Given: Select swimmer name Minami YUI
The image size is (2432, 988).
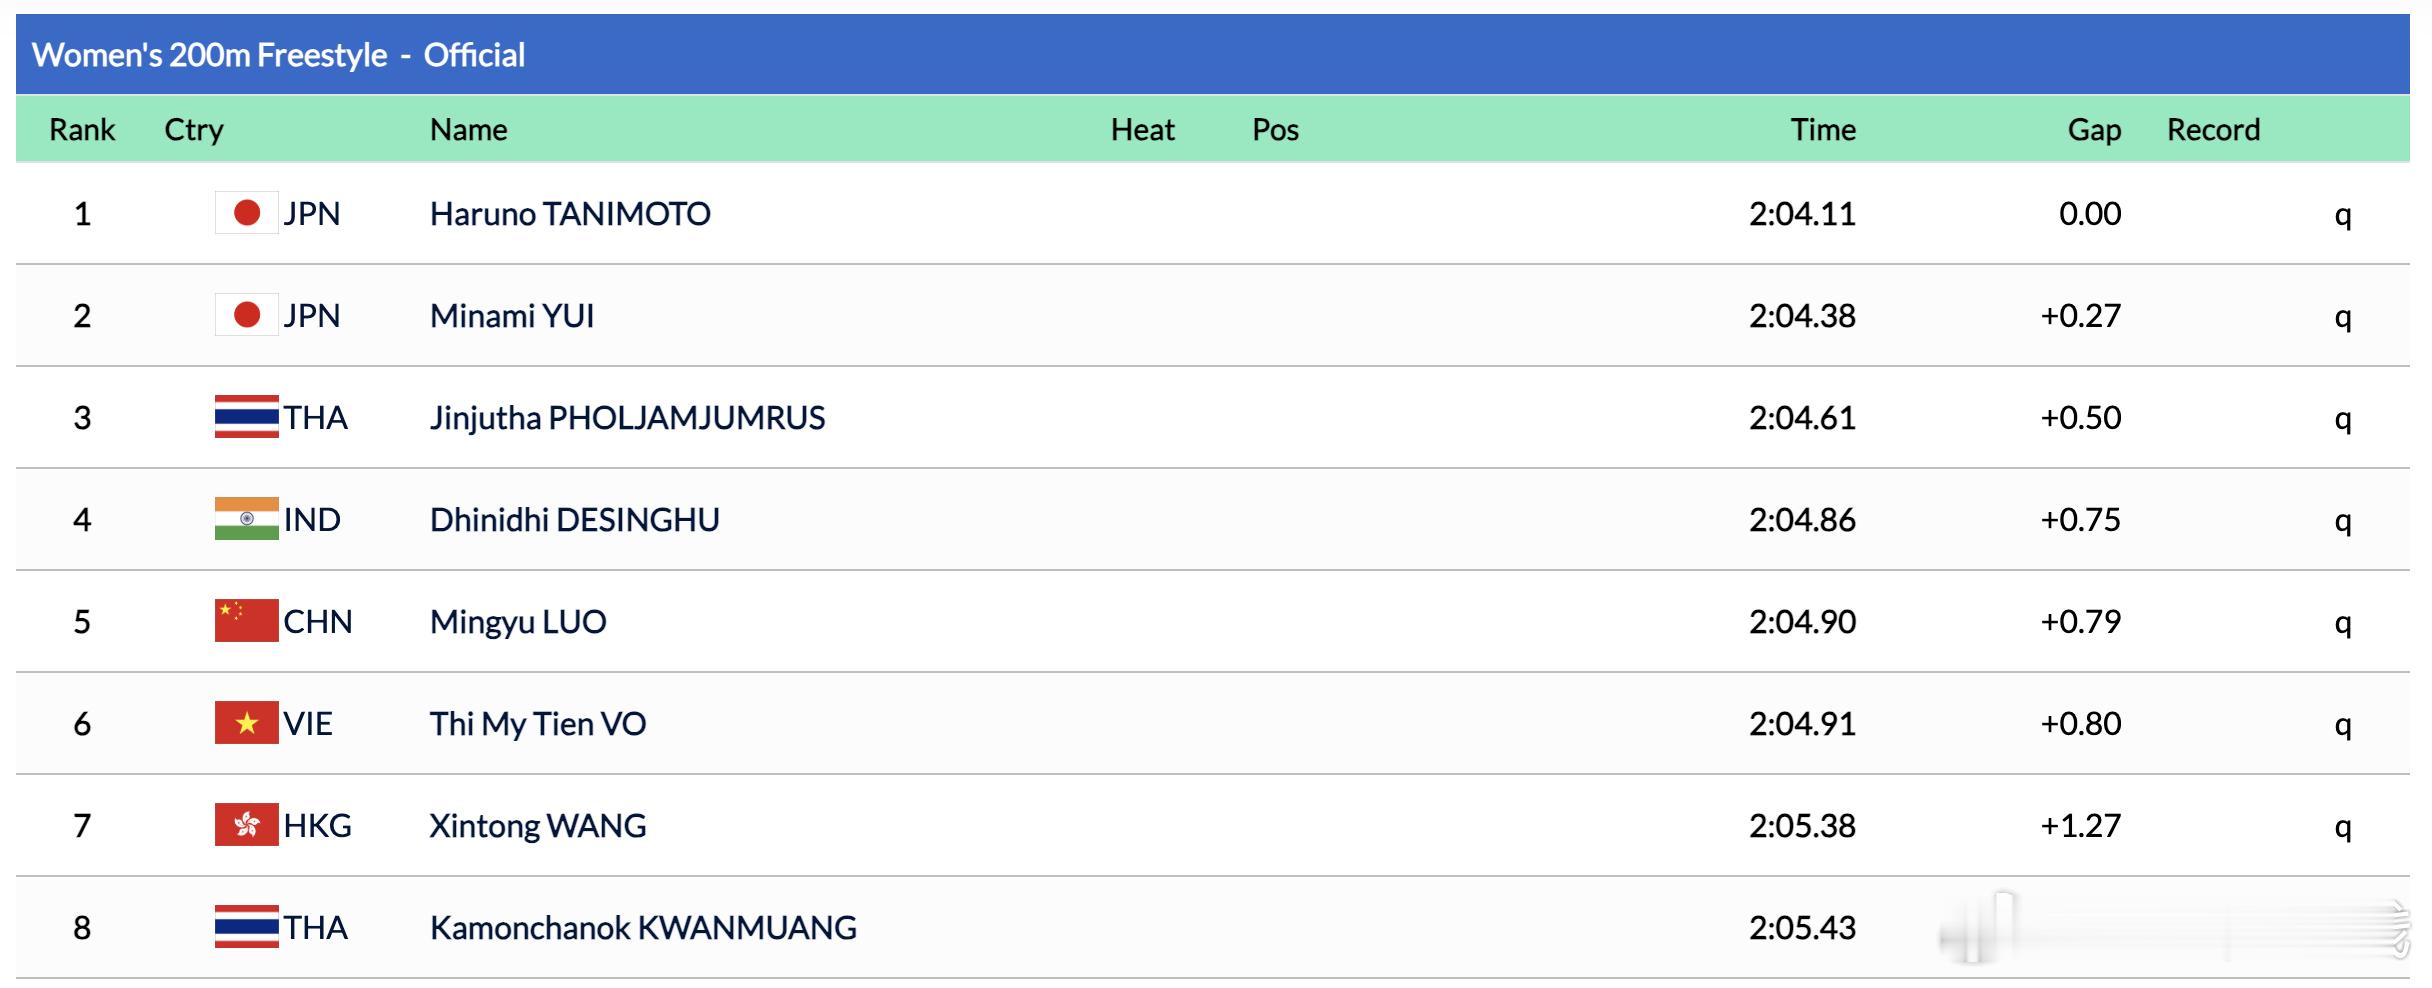Looking at the screenshot, I should click(x=512, y=316).
